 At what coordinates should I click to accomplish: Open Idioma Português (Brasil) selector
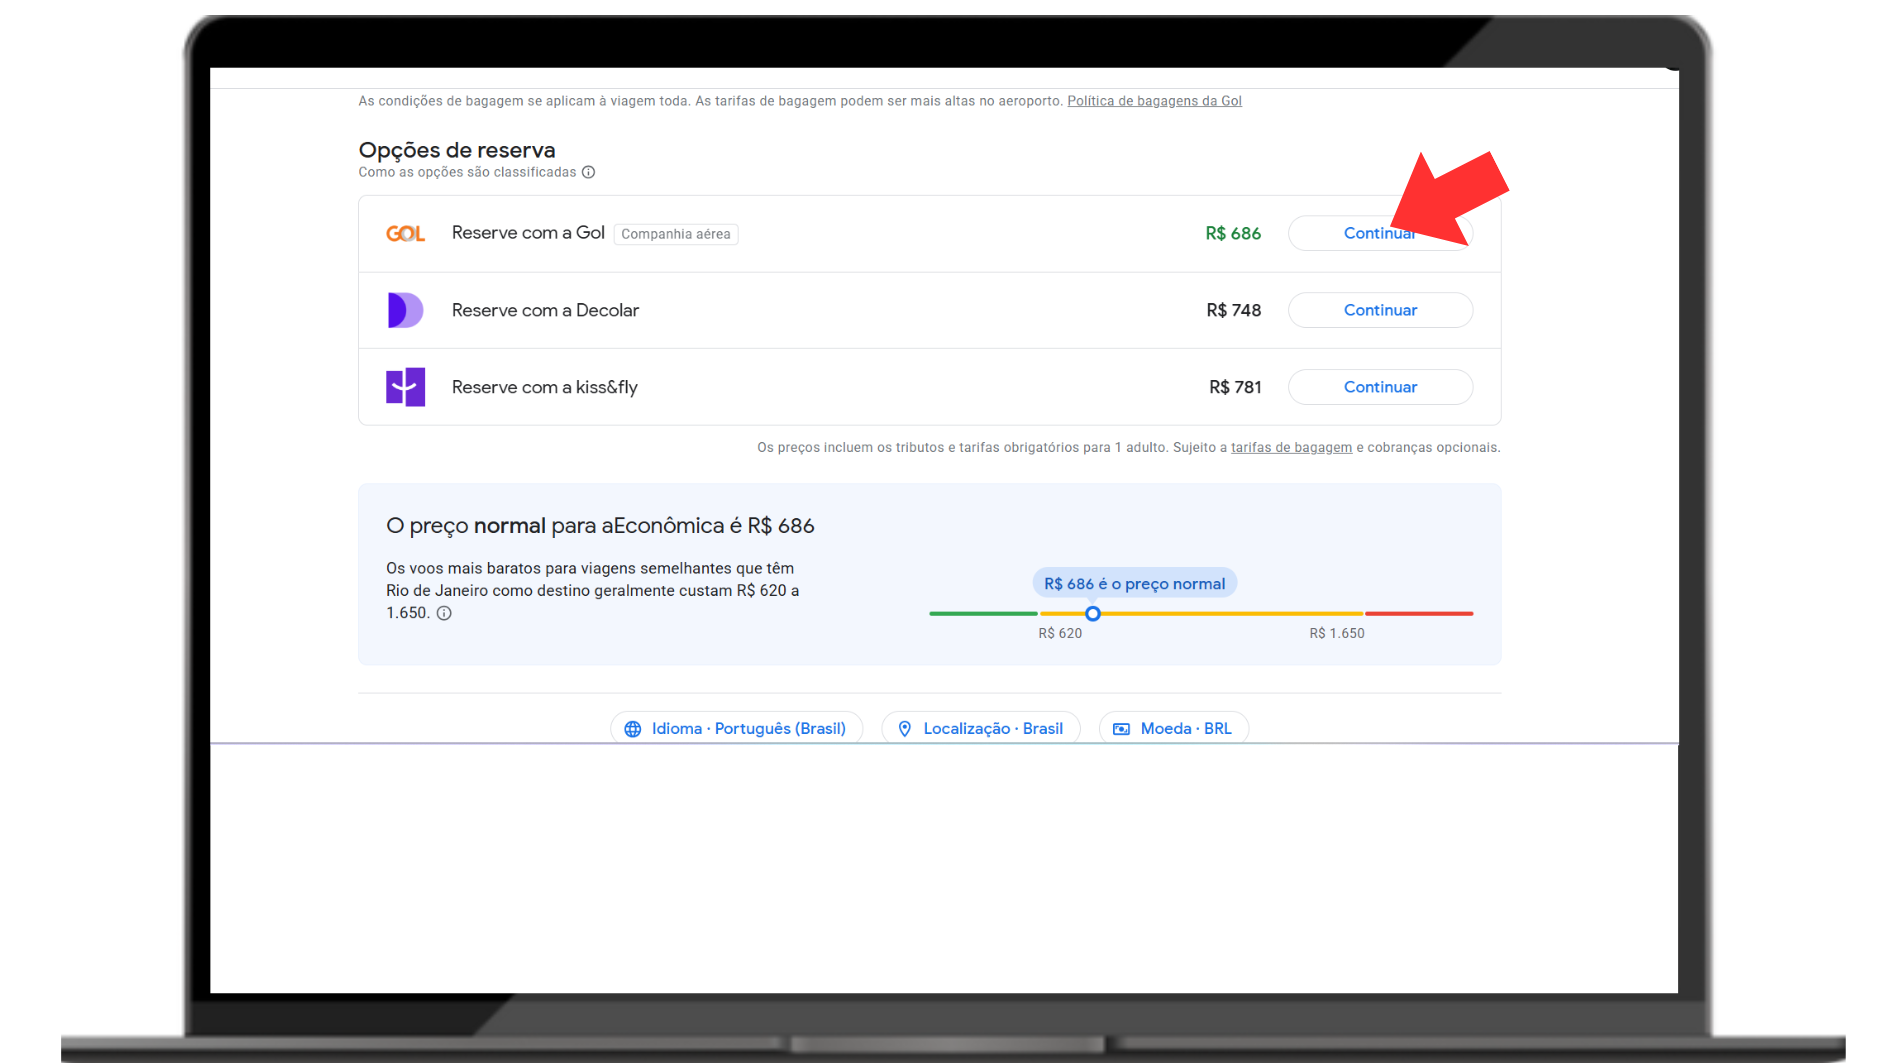pyautogui.click(x=747, y=729)
